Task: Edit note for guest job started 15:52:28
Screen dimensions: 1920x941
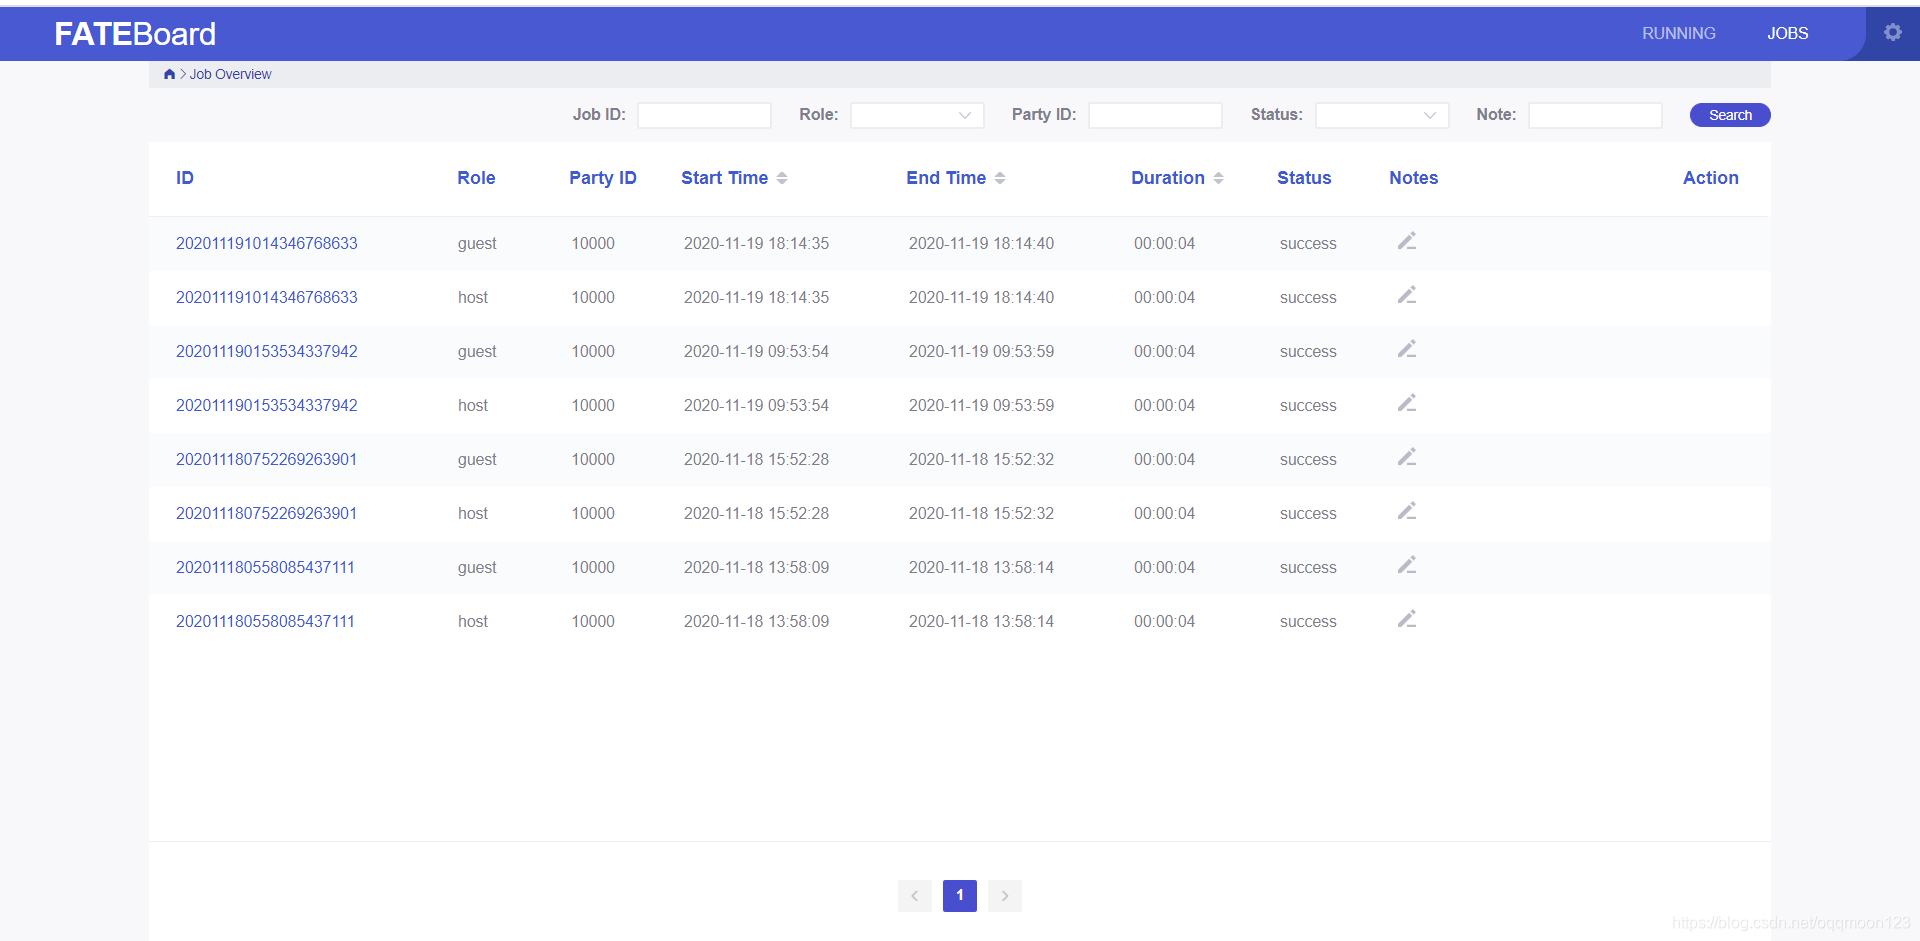Action: (1407, 457)
